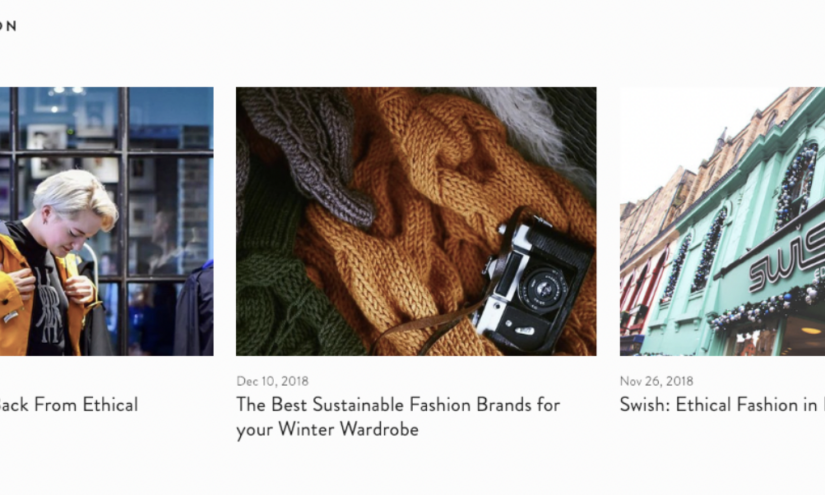Open the Swish green storefront thumbnail
Image resolution: width=825 pixels, height=495 pixels.
(722, 221)
